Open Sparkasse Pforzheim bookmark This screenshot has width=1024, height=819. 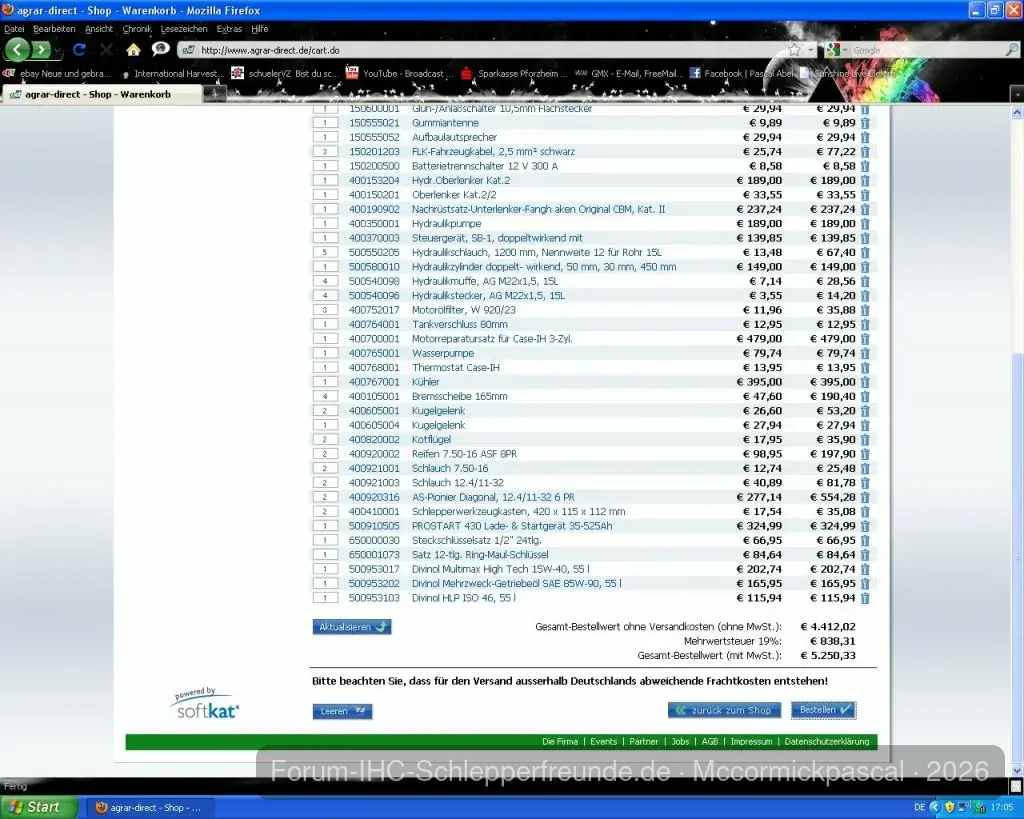(515, 73)
